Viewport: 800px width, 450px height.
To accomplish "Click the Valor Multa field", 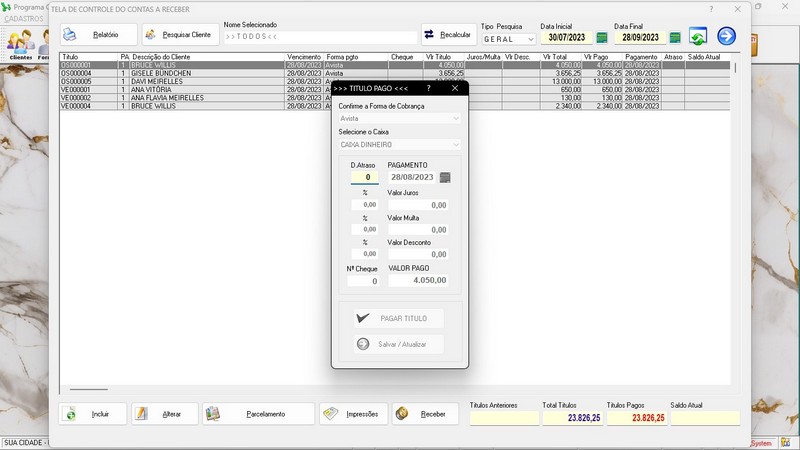I will (x=418, y=230).
